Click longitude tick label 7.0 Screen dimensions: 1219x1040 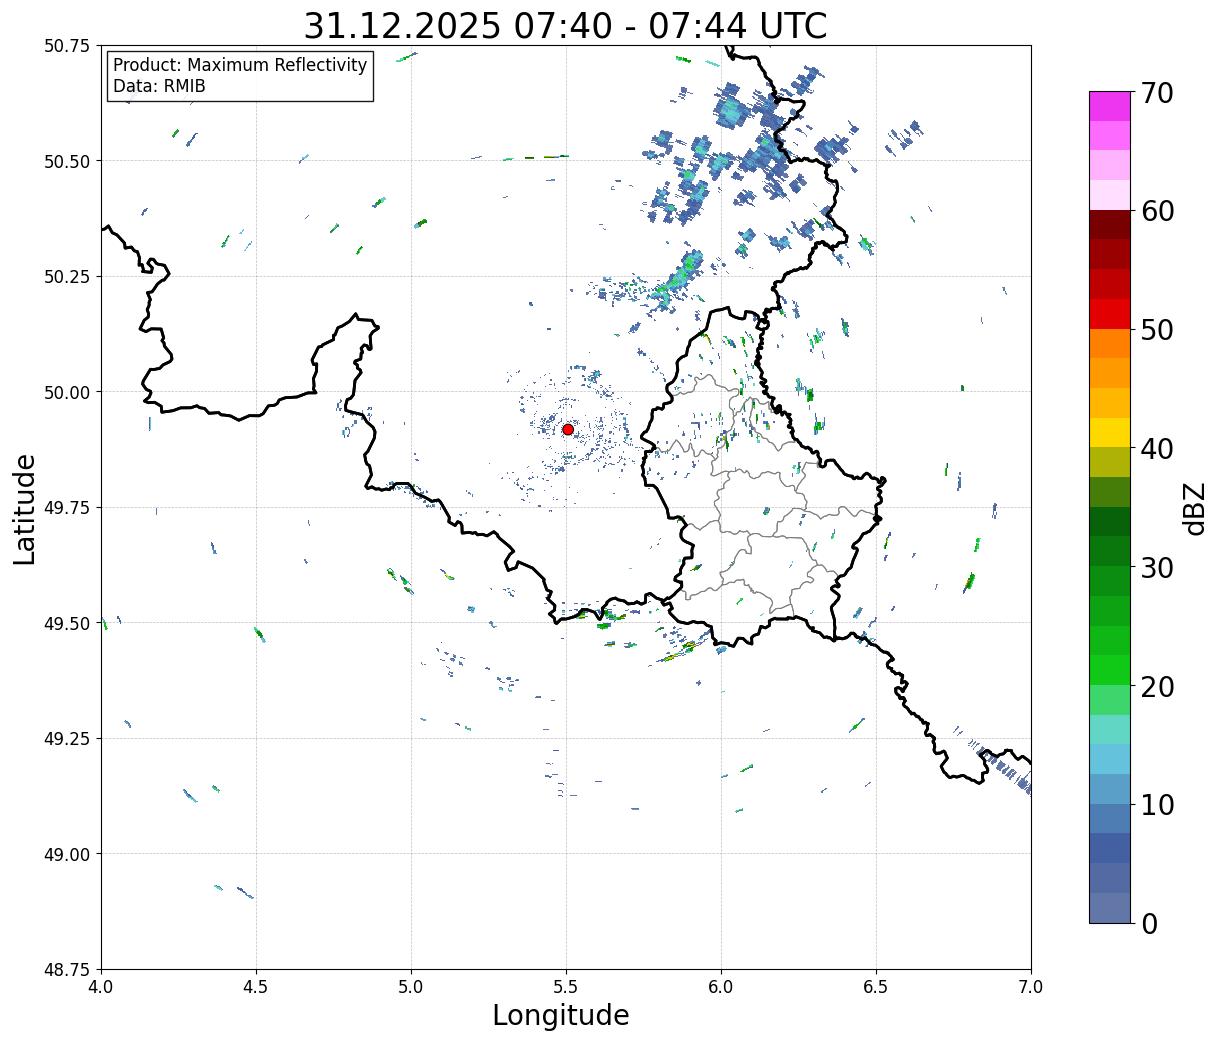tap(1031, 987)
